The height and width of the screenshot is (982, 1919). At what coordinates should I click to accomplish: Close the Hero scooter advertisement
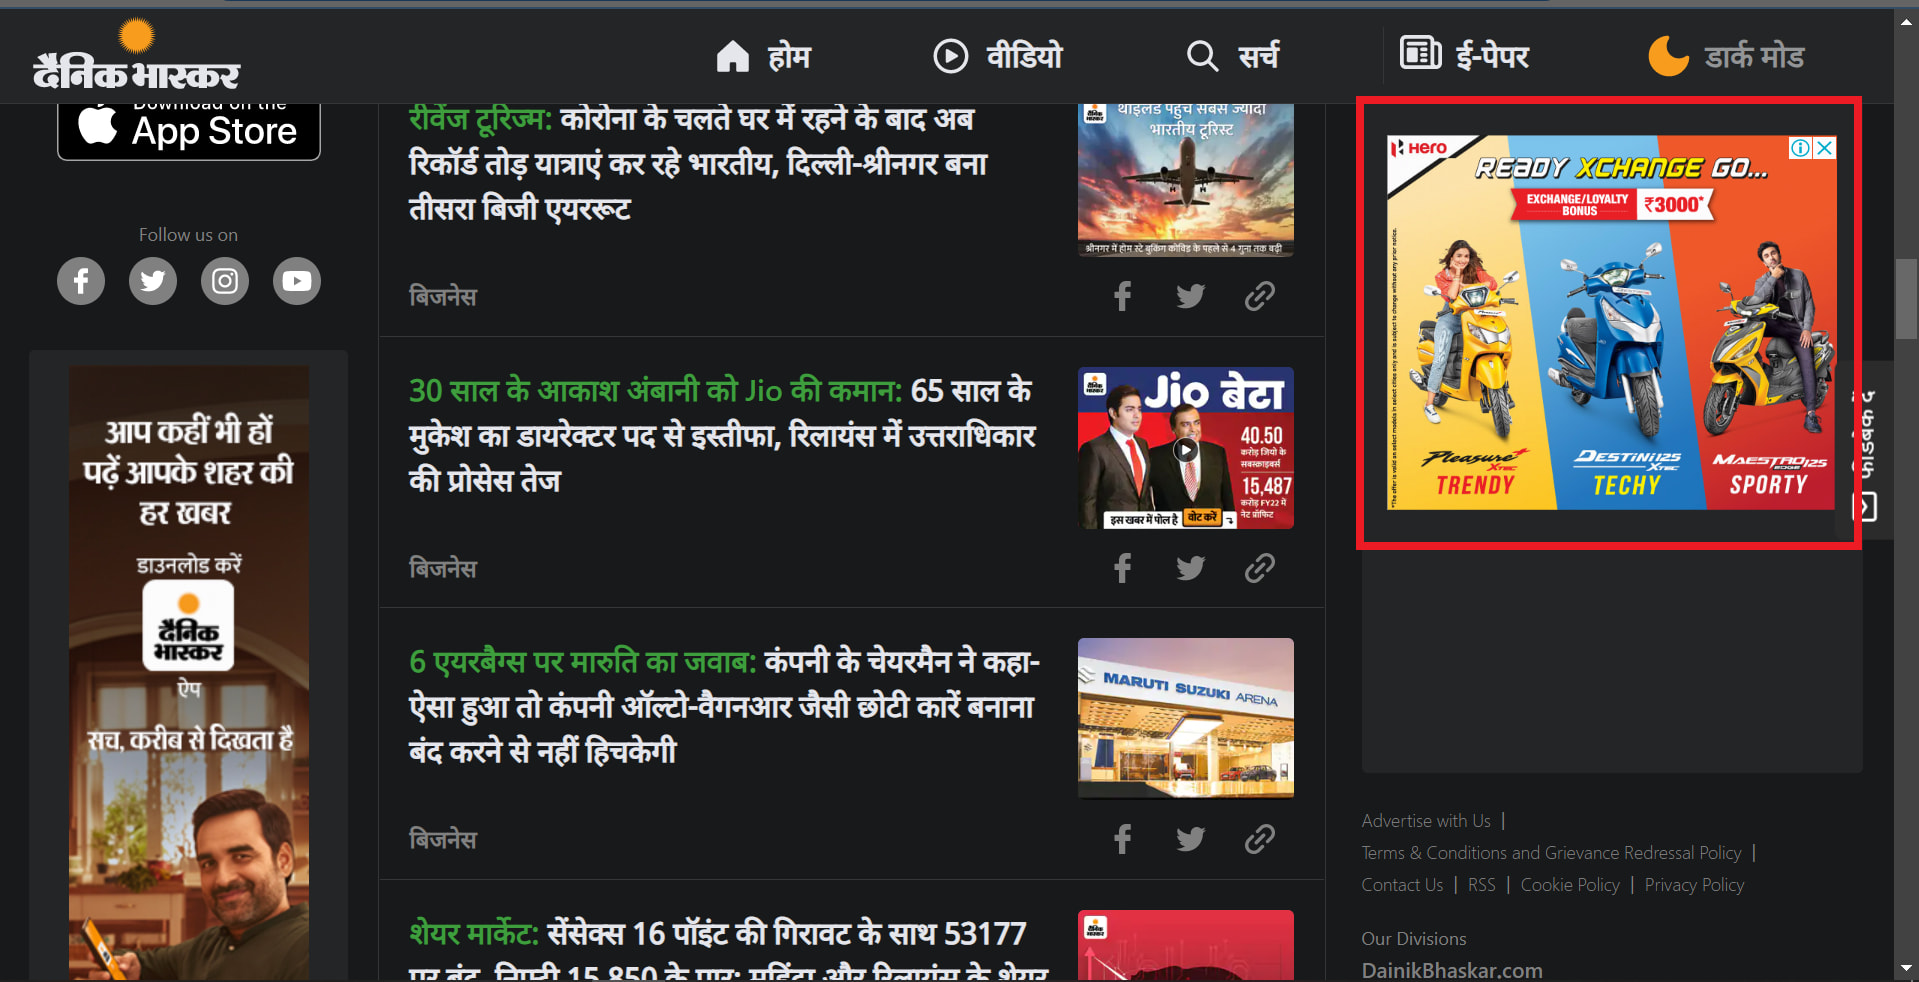pos(1824,148)
